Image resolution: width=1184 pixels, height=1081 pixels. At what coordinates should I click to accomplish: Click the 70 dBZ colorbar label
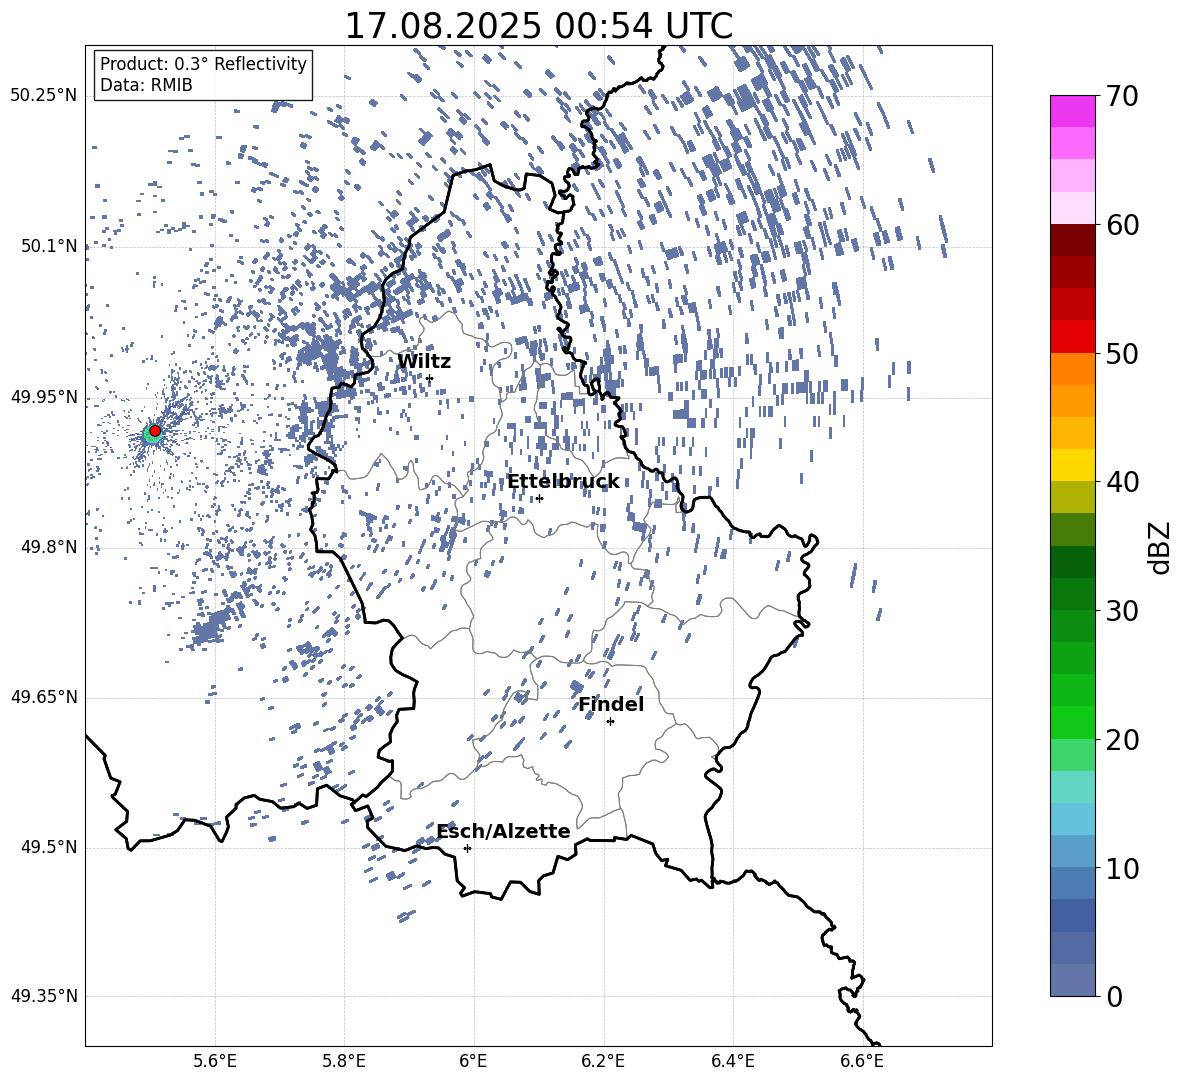[1122, 97]
